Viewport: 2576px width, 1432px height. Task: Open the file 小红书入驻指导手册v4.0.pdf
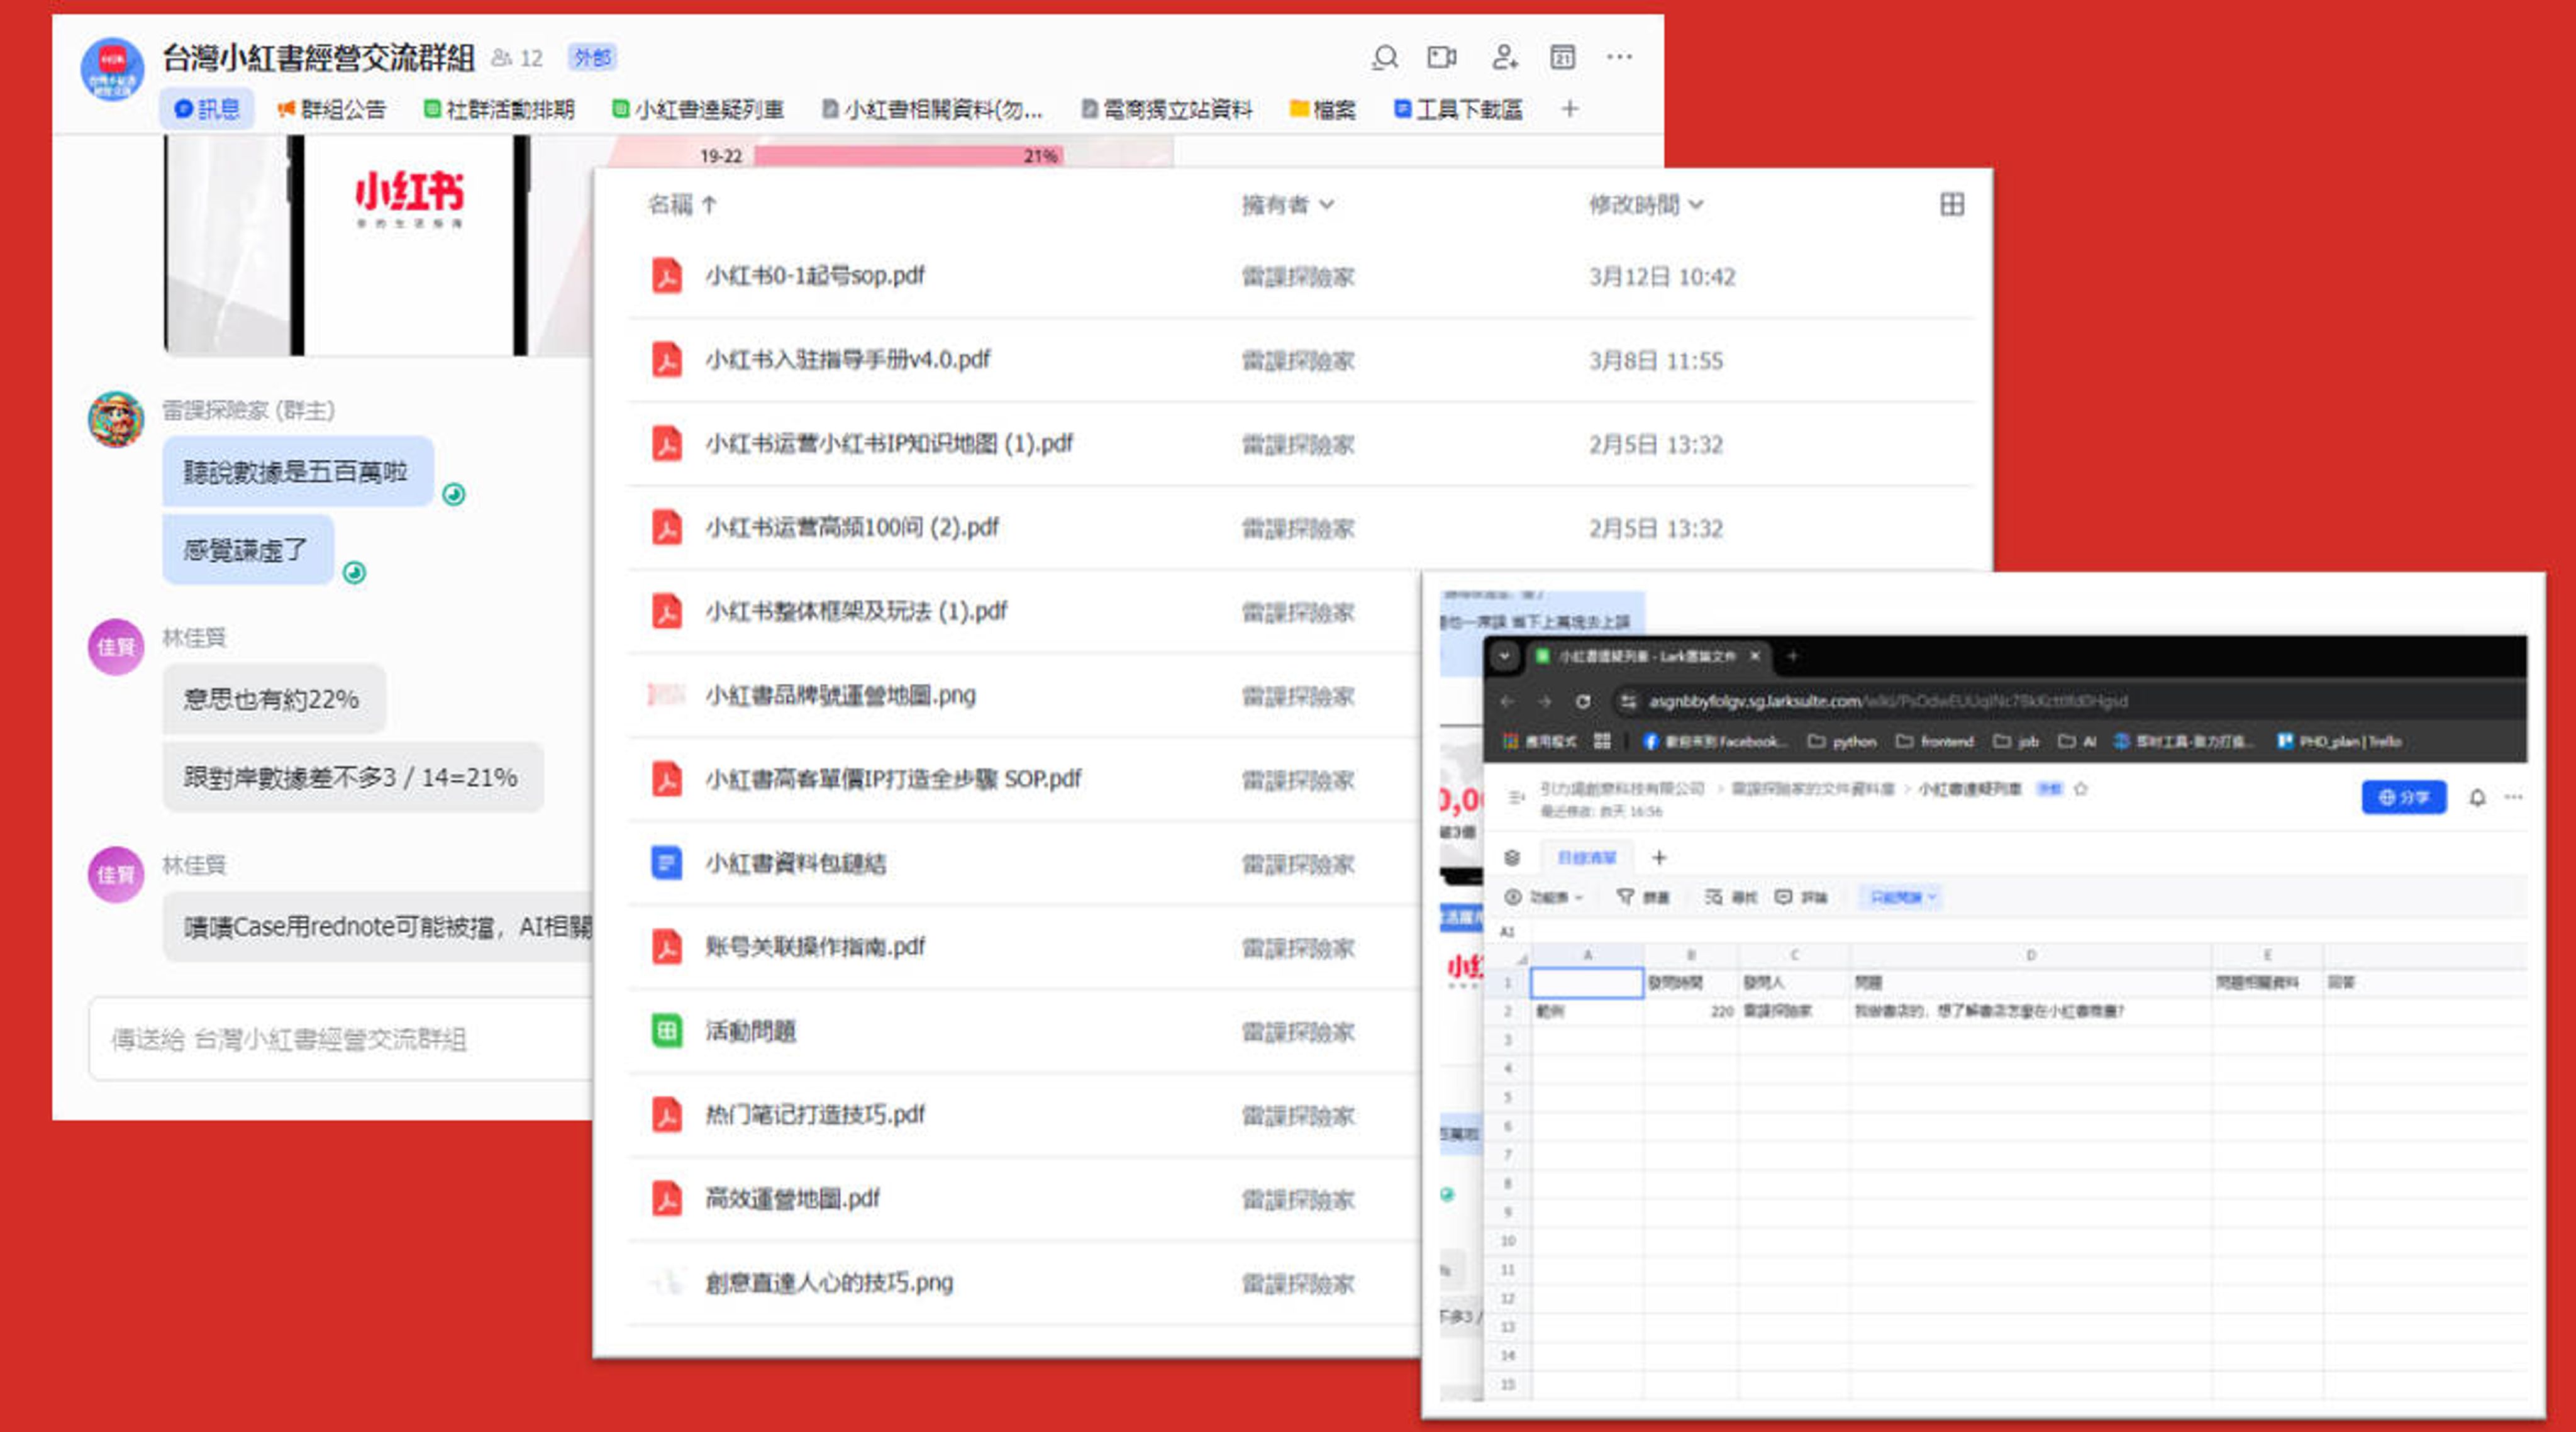coord(847,359)
